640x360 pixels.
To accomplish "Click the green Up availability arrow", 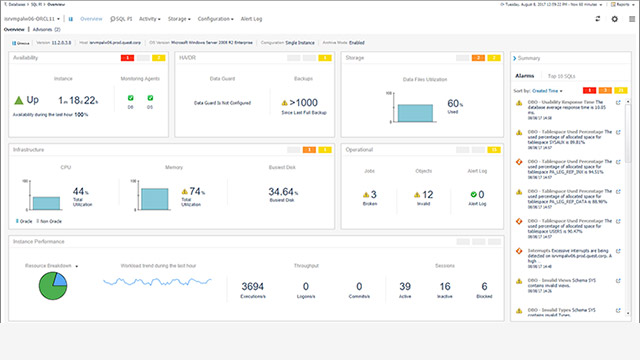I will (19, 100).
